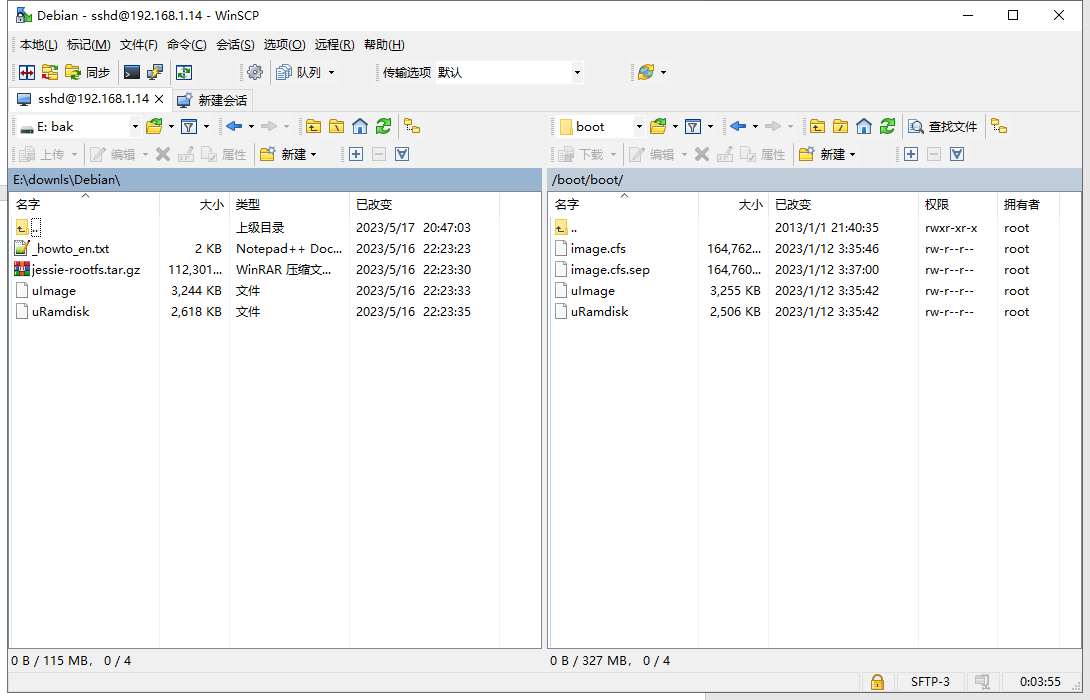Sort remote files by 权限 column header
1090x700 pixels.
937,204
